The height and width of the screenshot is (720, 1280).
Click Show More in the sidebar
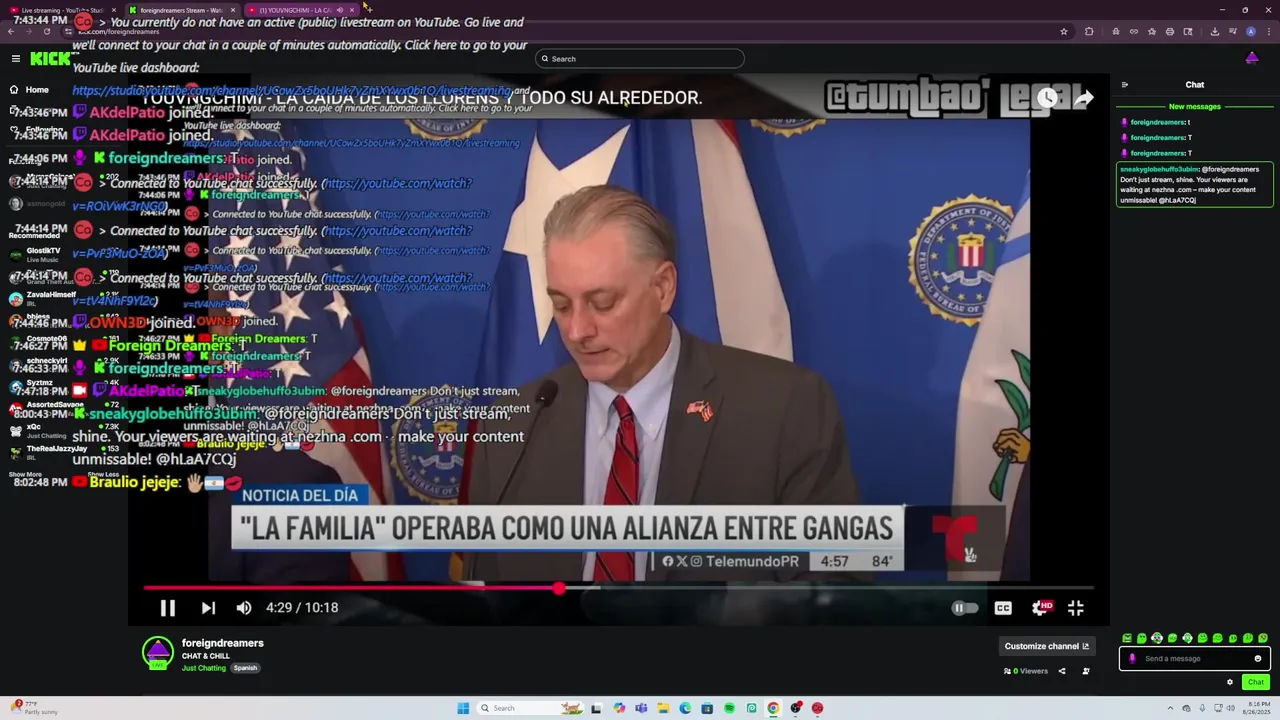pyautogui.click(x=25, y=475)
